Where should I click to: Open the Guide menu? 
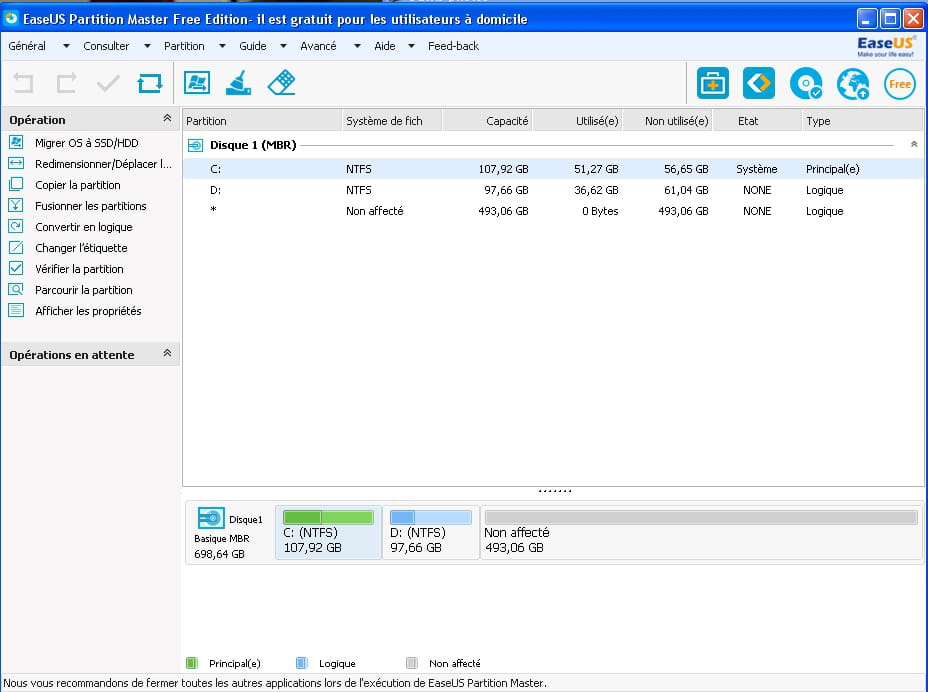pyautogui.click(x=253, y=46)
